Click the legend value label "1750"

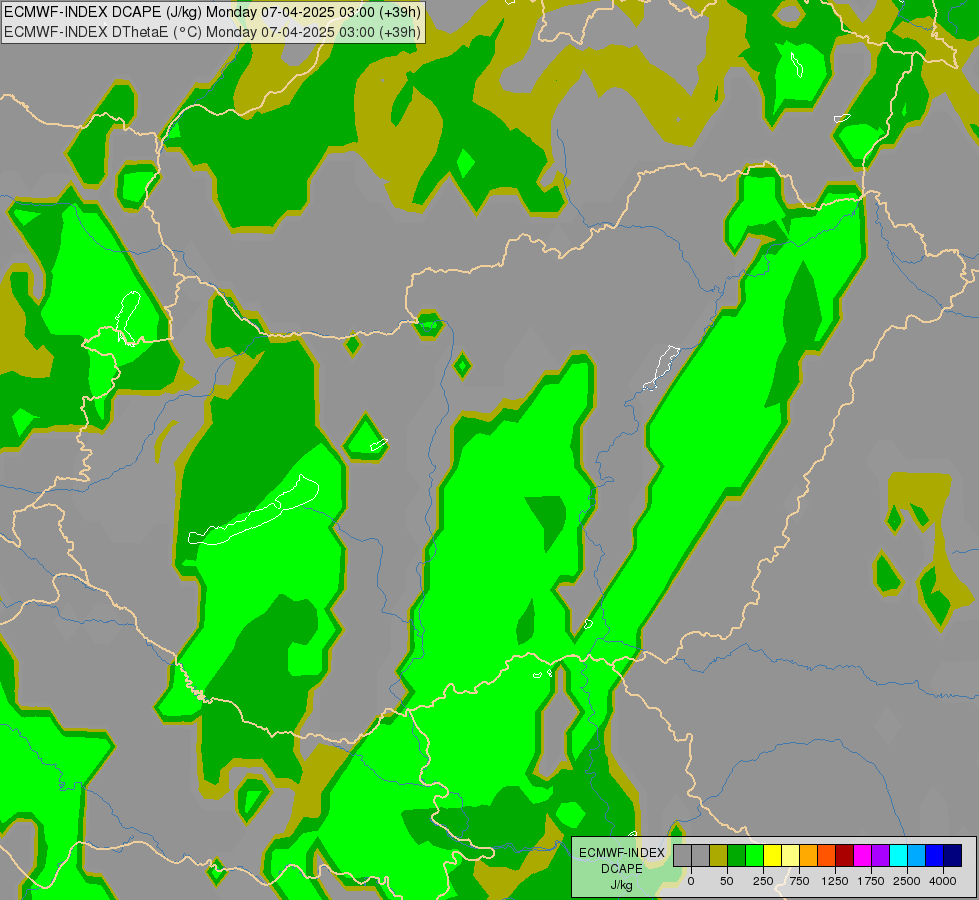click(x=871, y=881)
